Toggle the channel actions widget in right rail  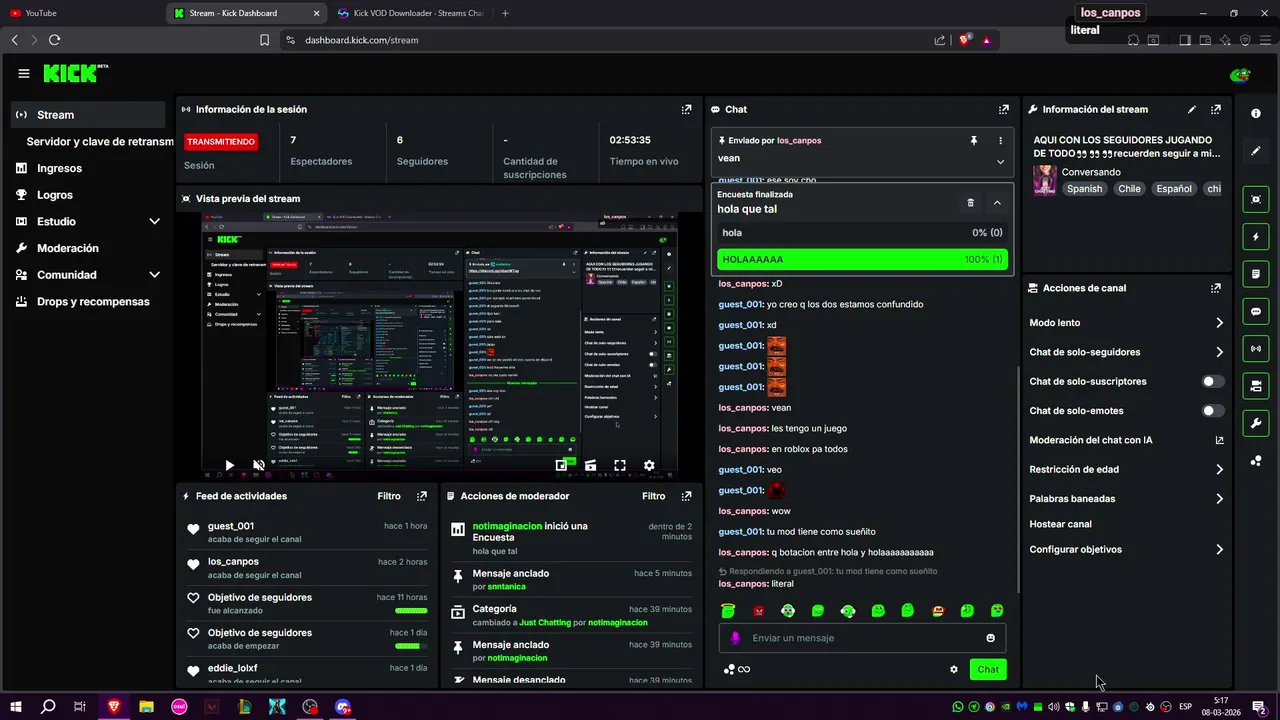pos(1256,386)
